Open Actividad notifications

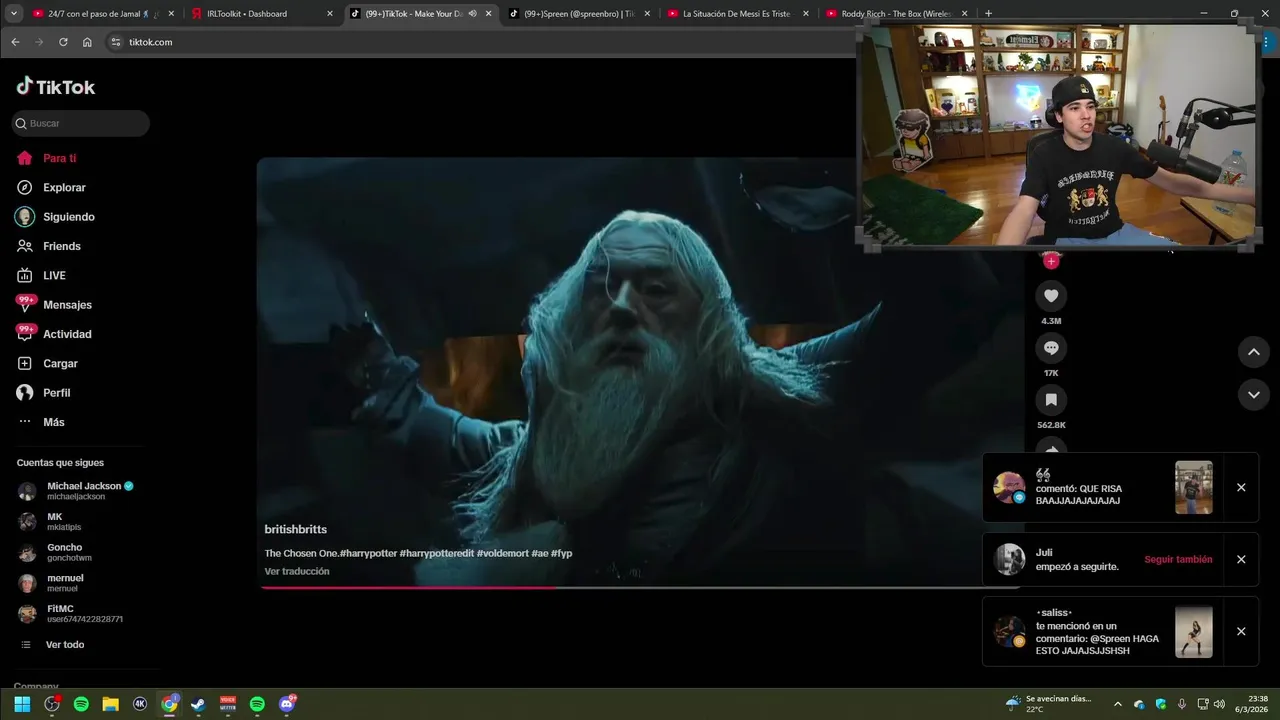click(x=54, y=334)
